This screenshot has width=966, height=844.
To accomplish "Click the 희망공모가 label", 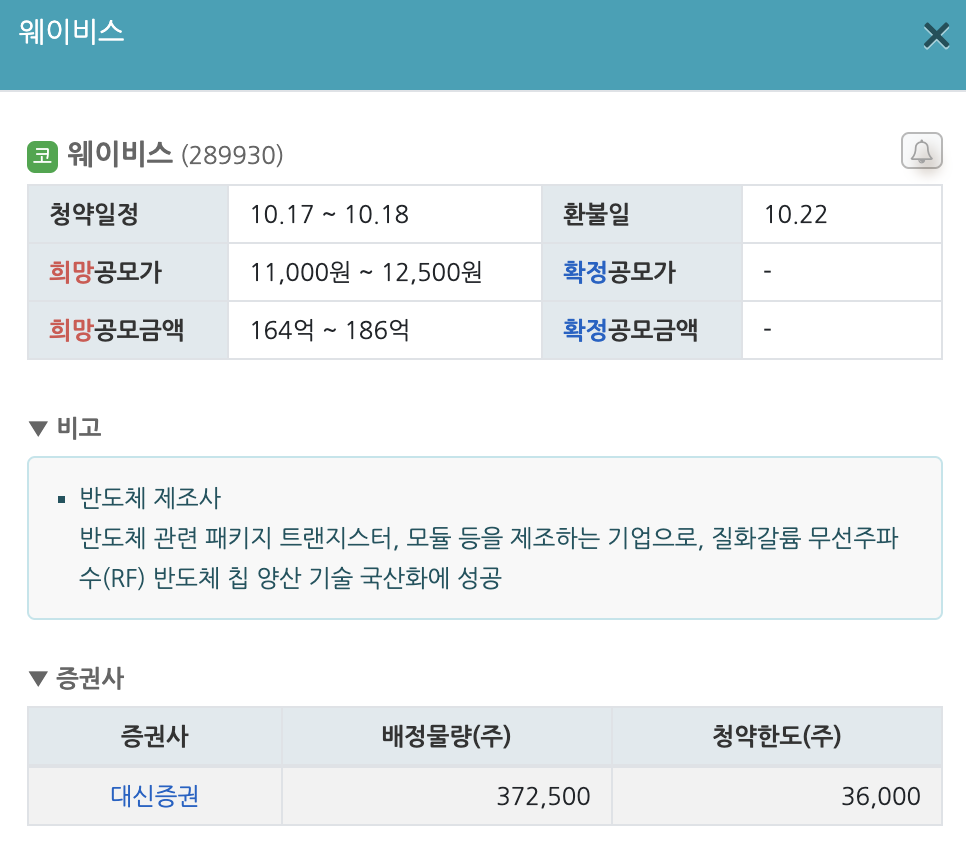I will [x=105, y=272].
